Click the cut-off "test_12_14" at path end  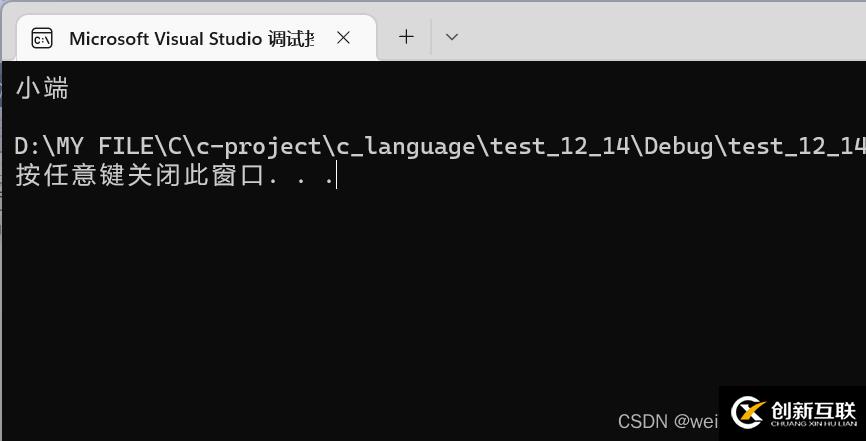pos(796,147)
